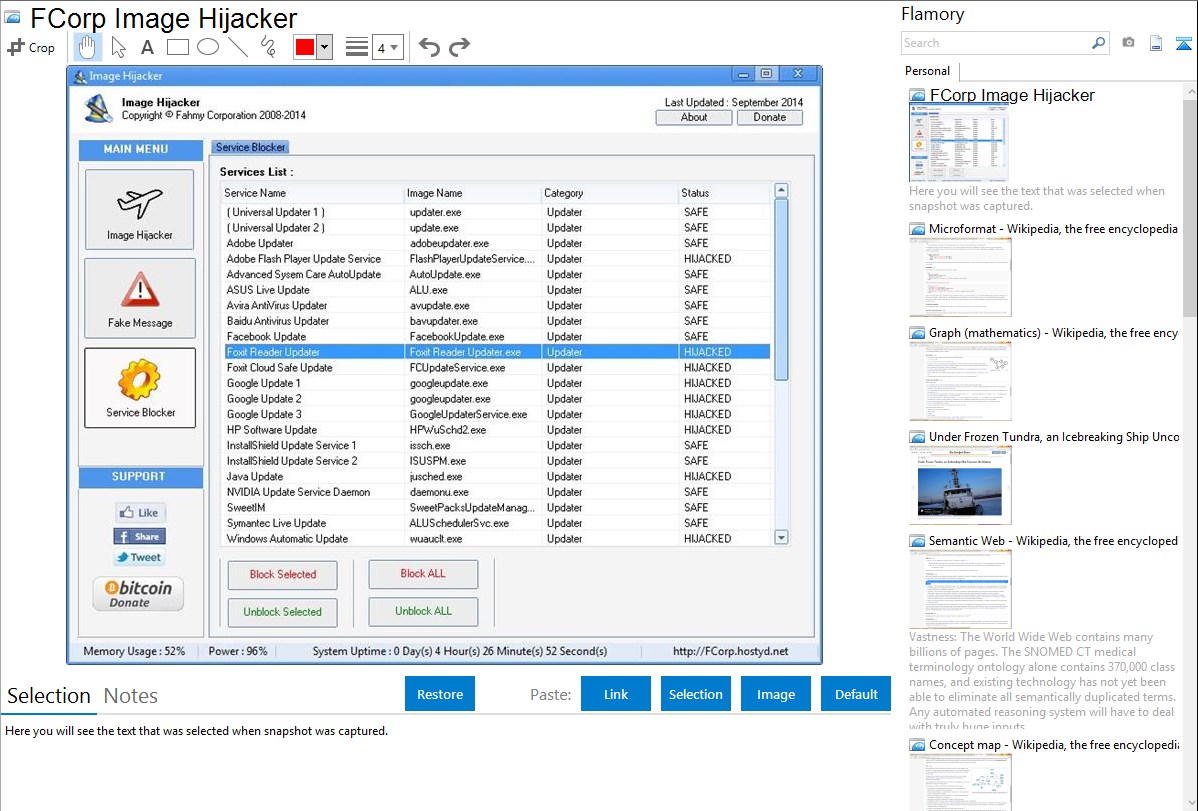Open the Microformat Wikipedia snapshot thumbnail
Viewport: 1198px width, 811px height.
[x=960, y=277]
